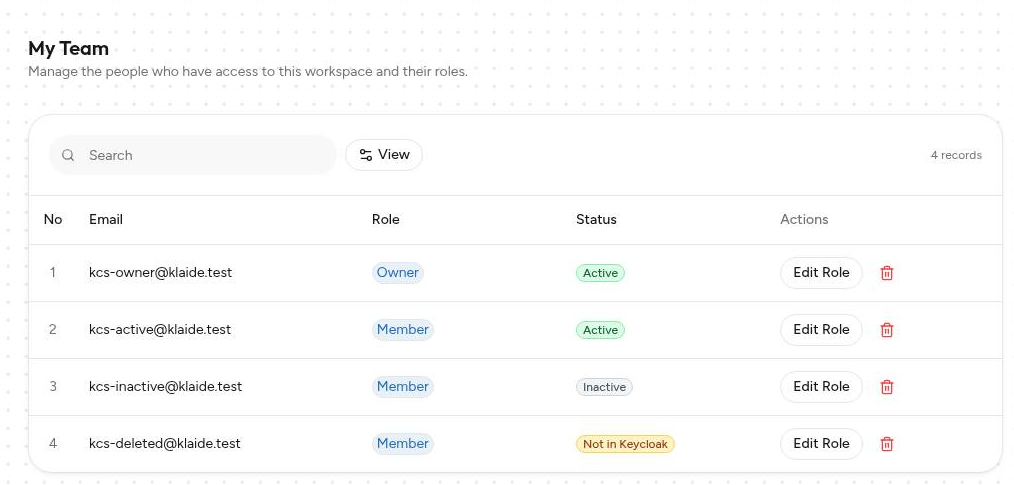1014x485 pixels.
Task: Select the kcs-deleted@klaide.test email cell
Action: coord(165,444)
